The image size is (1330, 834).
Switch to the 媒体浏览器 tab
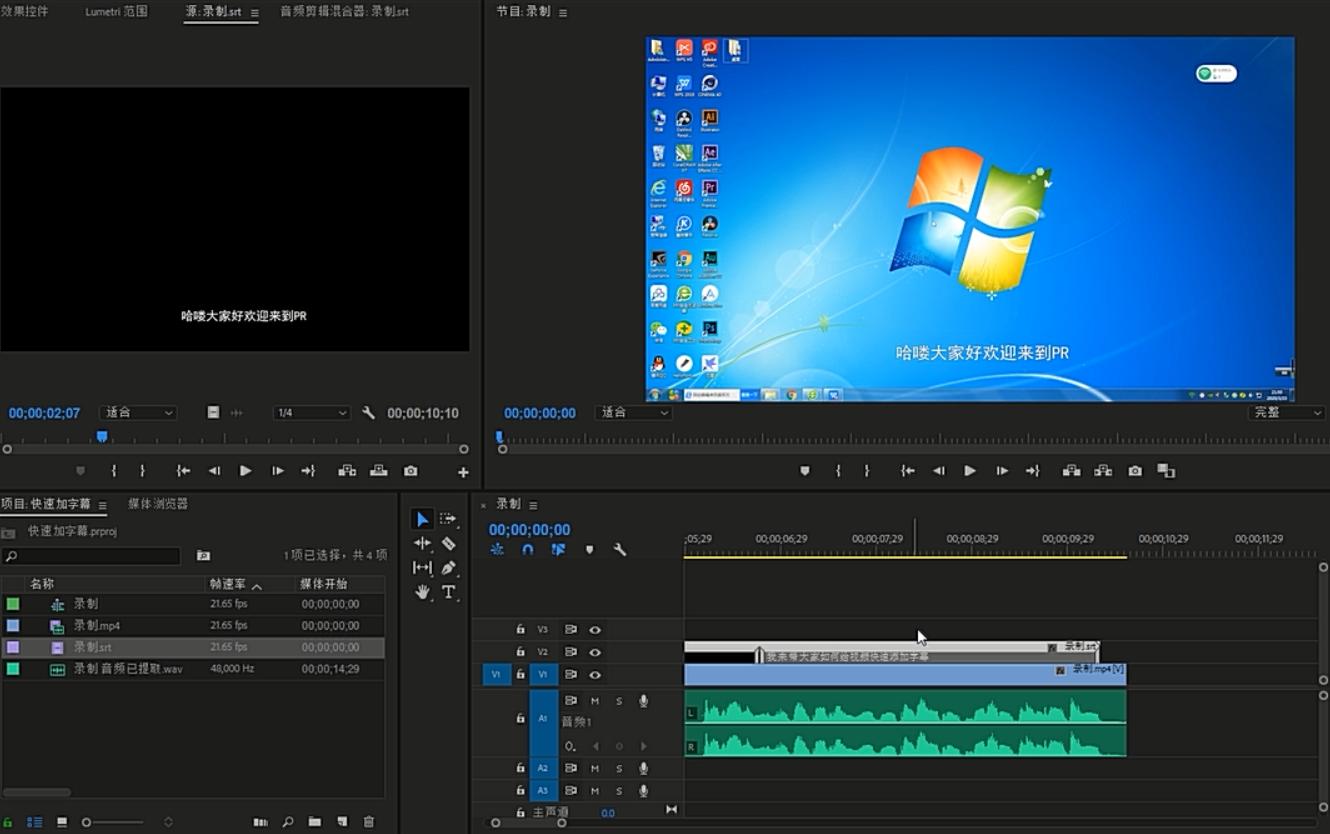click(x=158, y=504)
